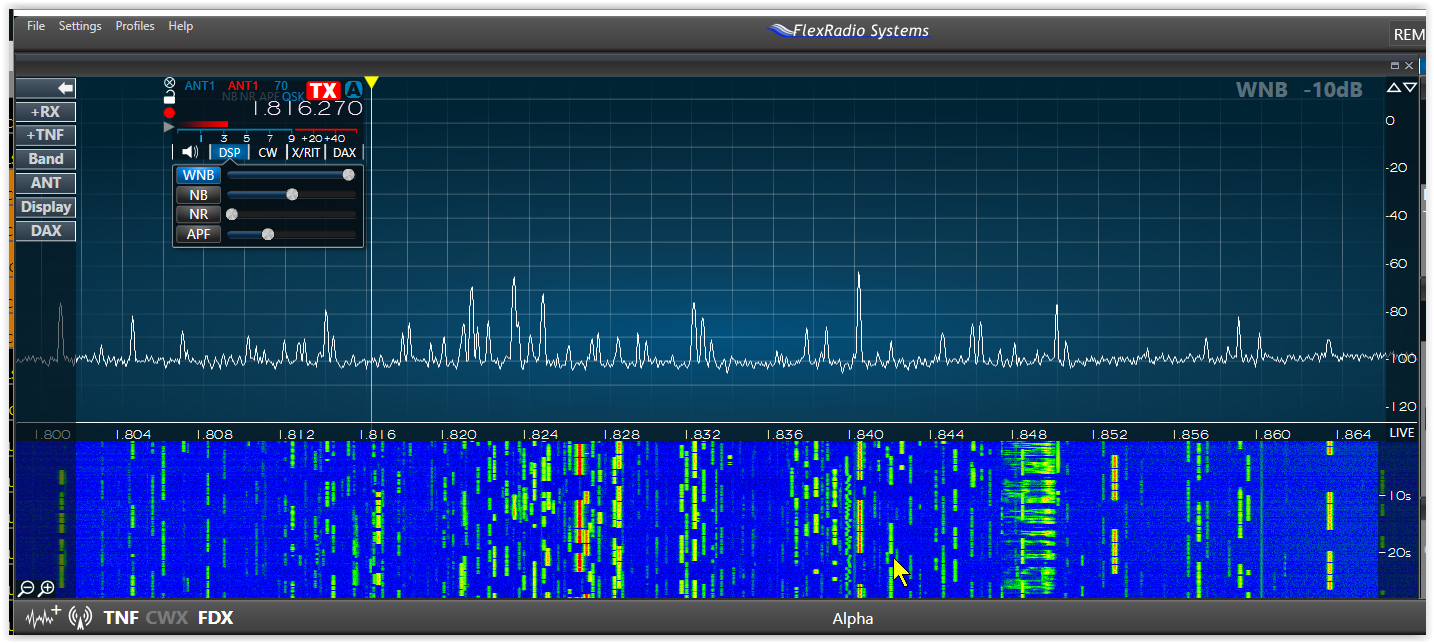The image size is (1434, 643).
Task: Open the Band selector panel
Action: tap(45, 159)
